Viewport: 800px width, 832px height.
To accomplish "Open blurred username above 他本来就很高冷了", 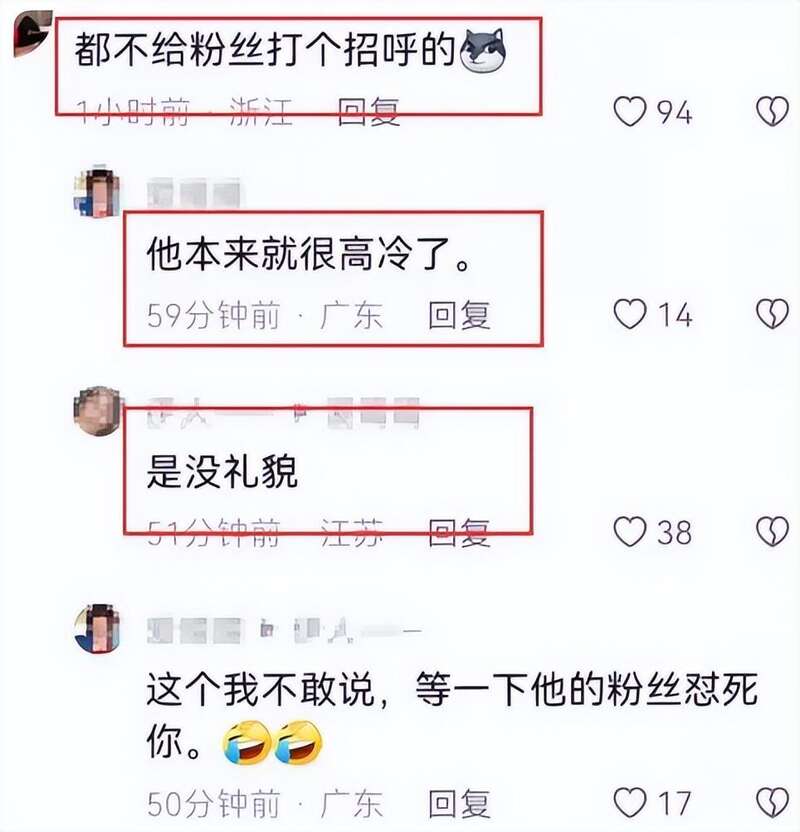I will (x=194, y=193).
